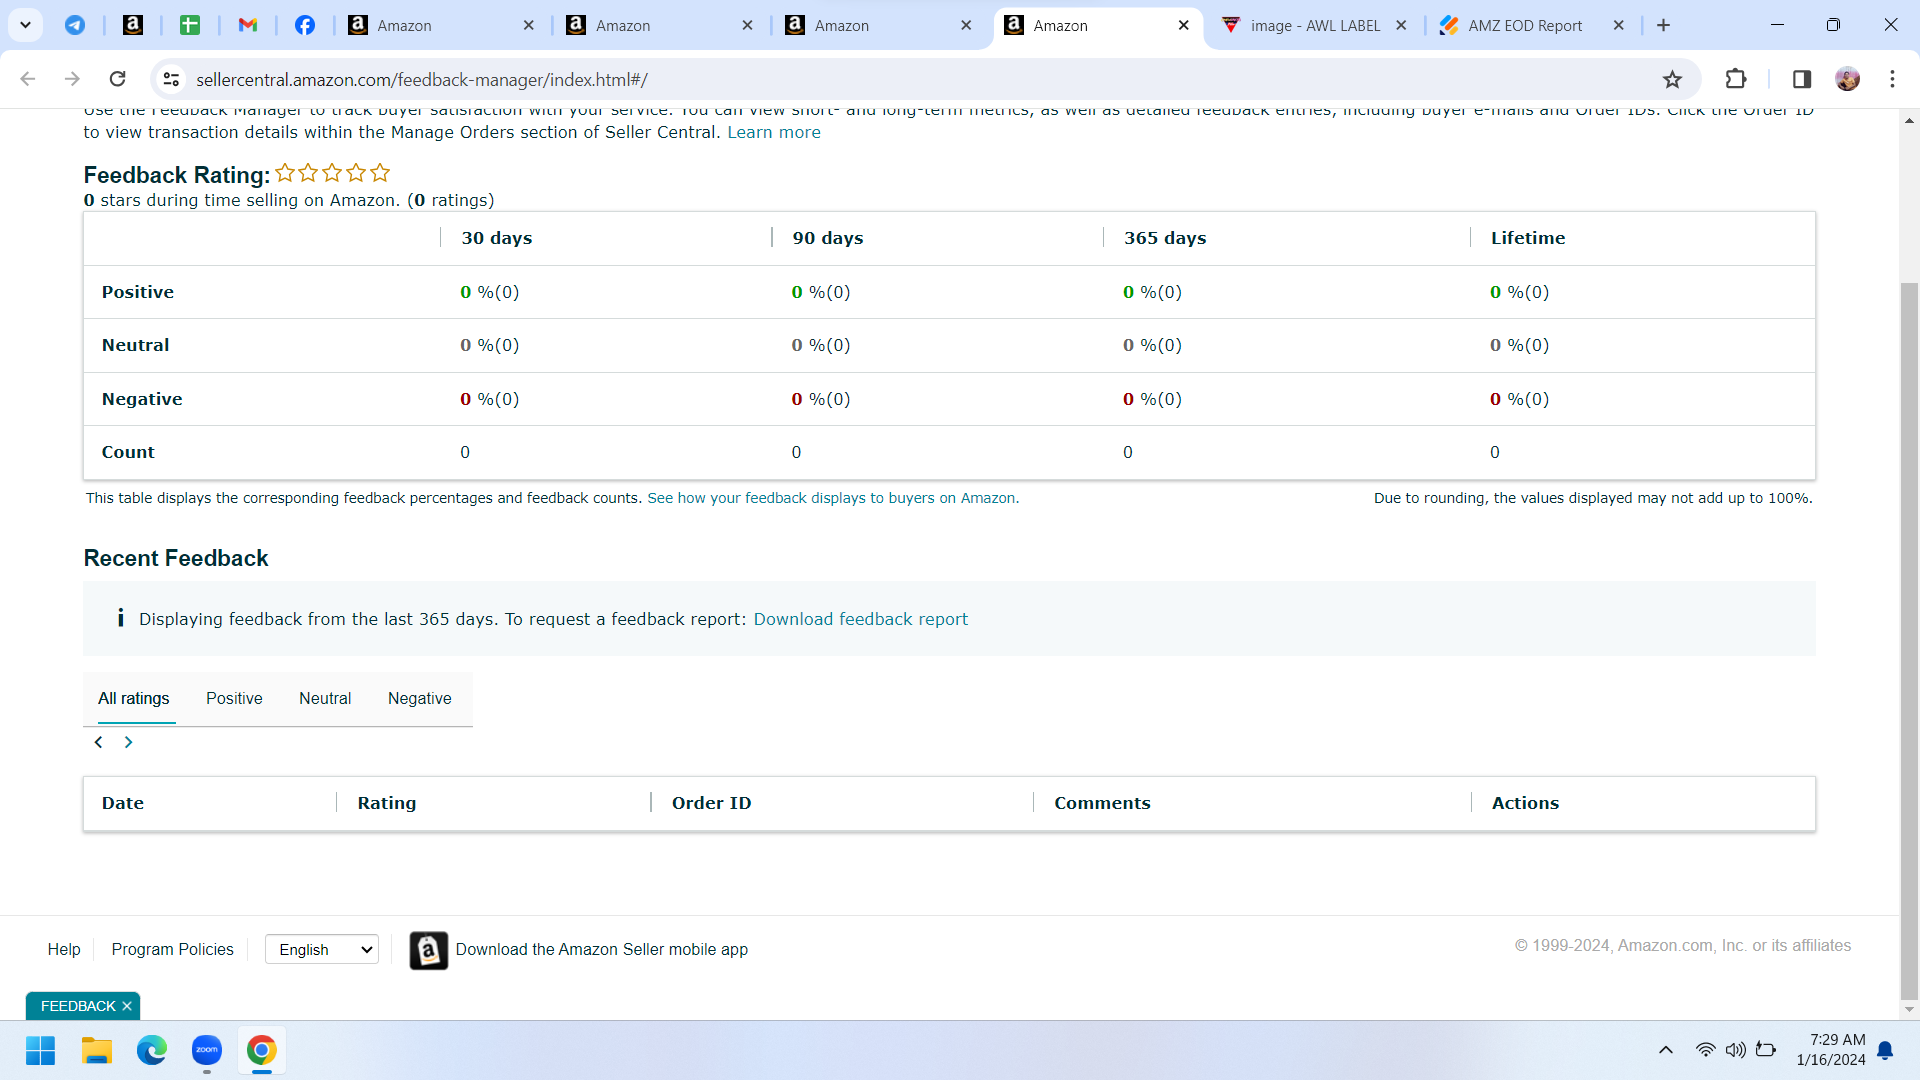The height and width of the screenshot is (1080, 1920).
Task: Click the Lifetime column header
Action: click(x=1528, y=238)
